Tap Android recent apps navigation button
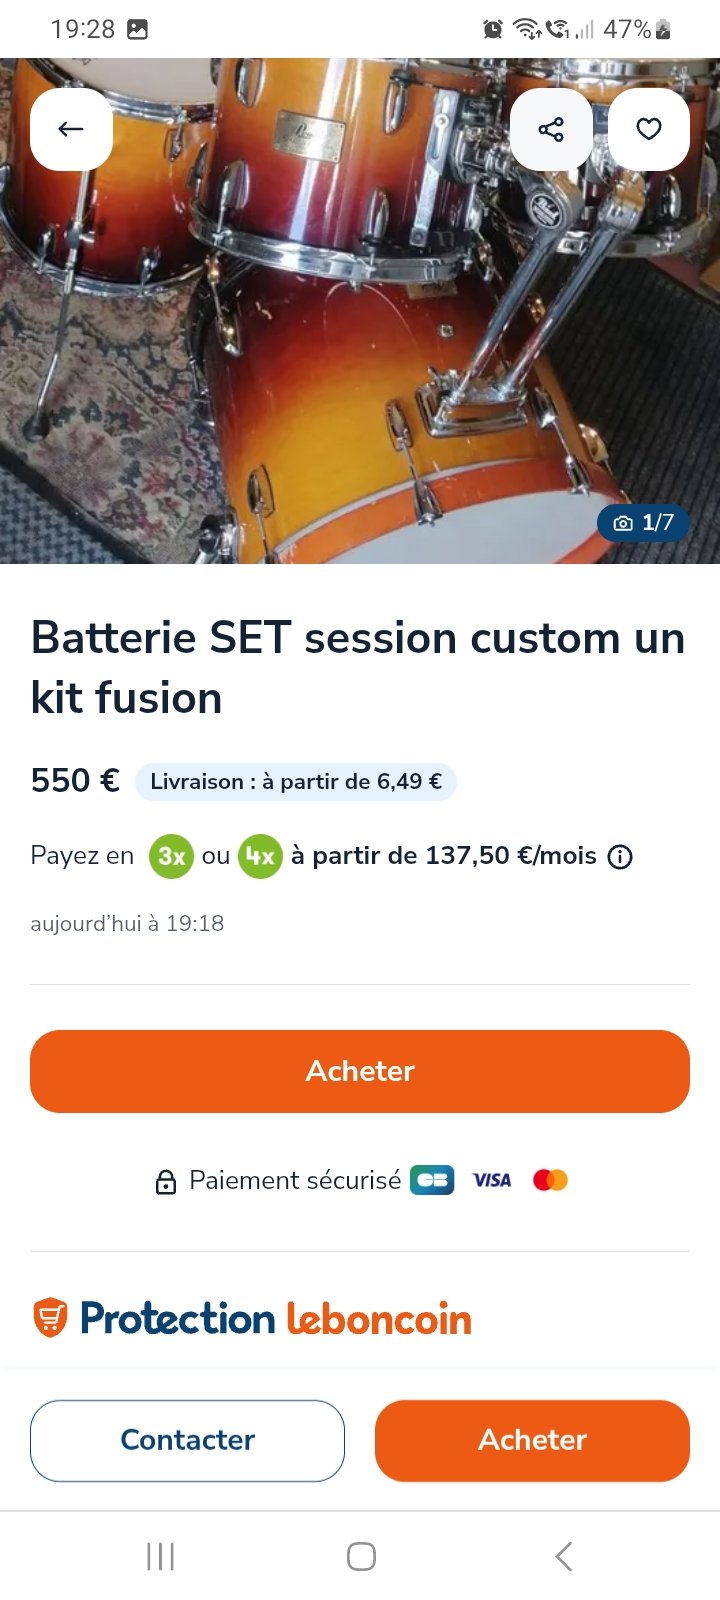 pos(160,1556)
